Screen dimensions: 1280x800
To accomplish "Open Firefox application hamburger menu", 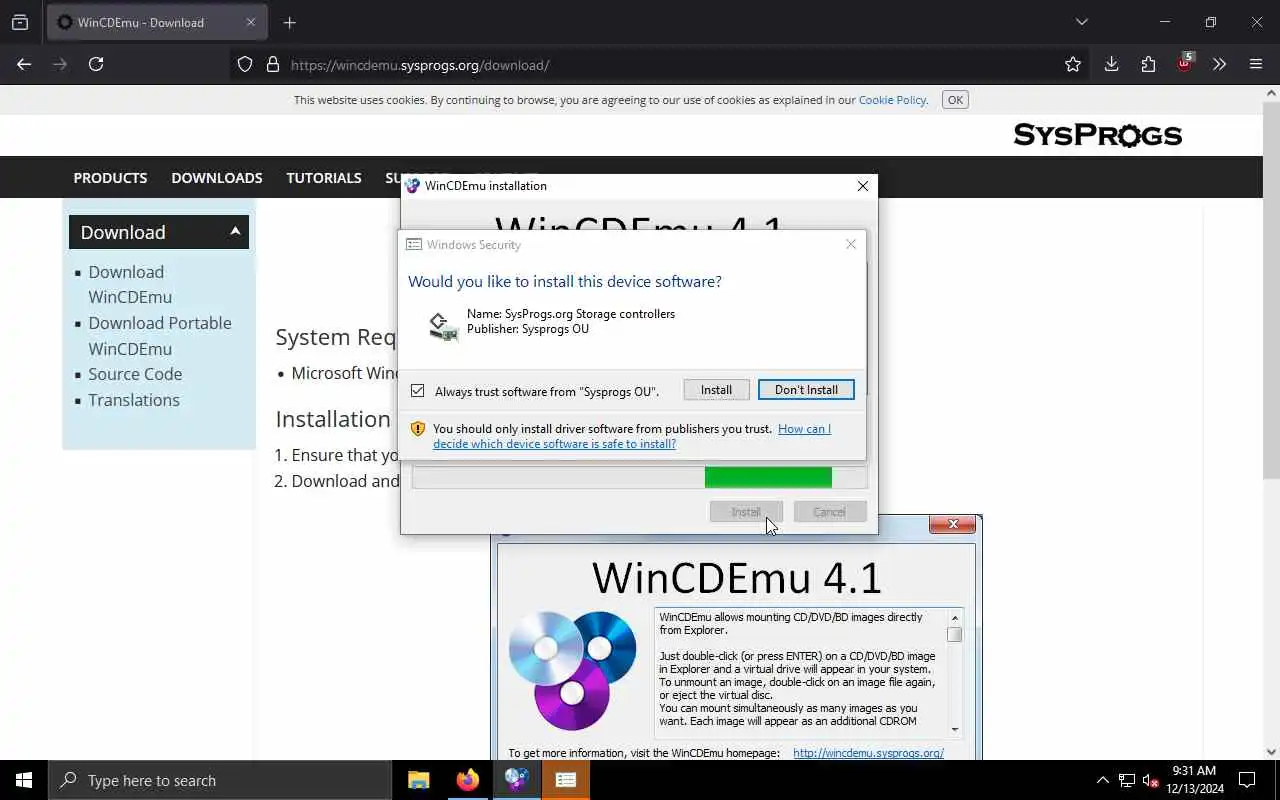I will (x=1256, y=64).
